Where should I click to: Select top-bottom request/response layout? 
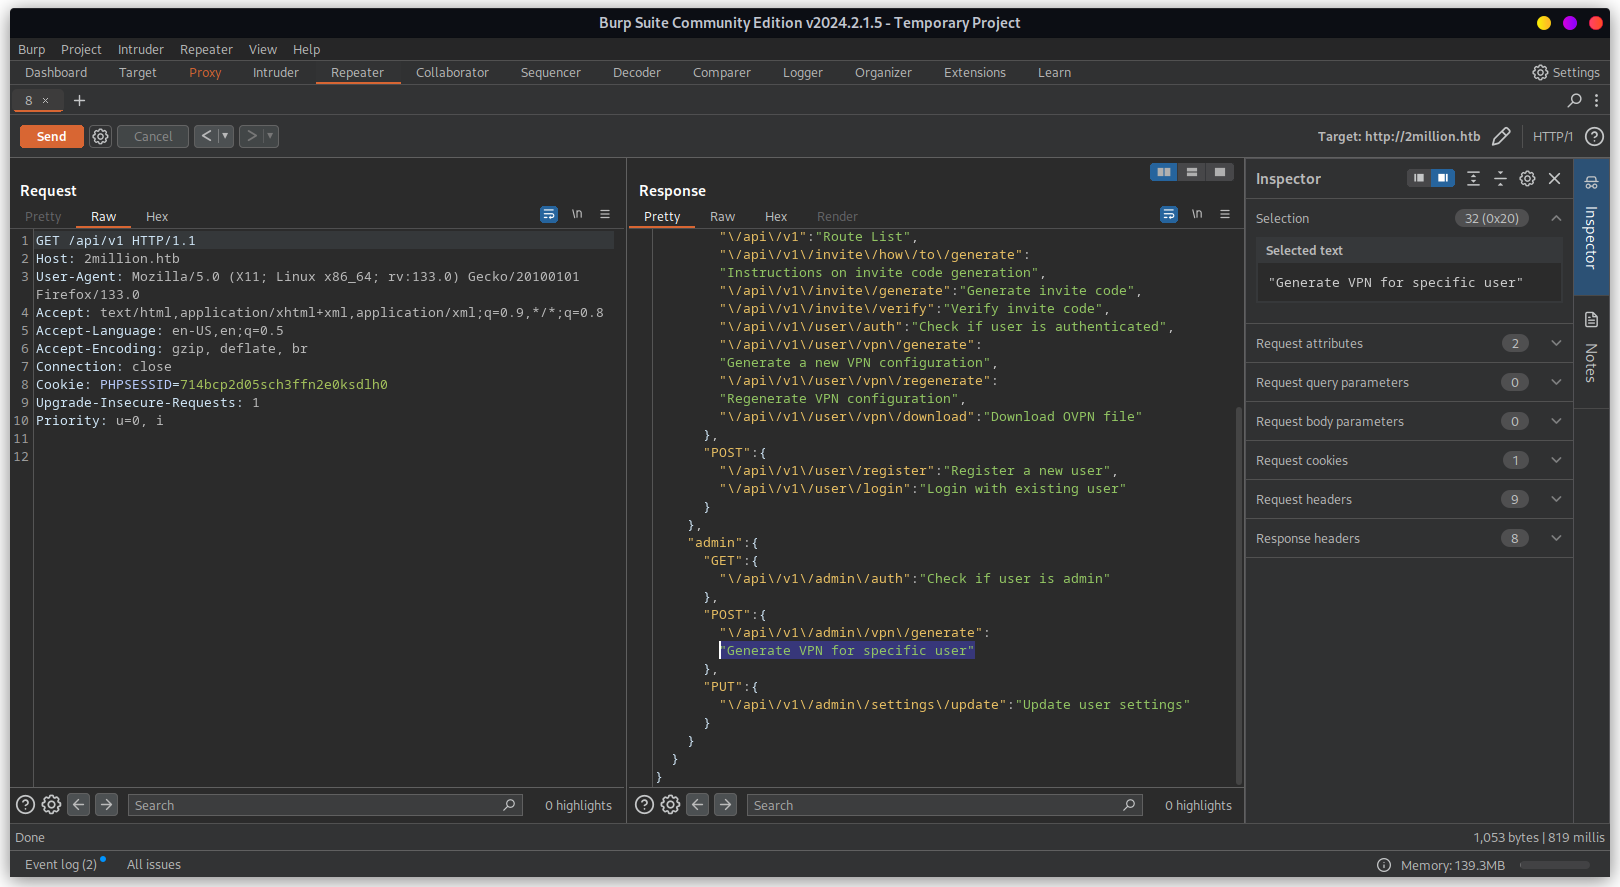point(1192,172)
